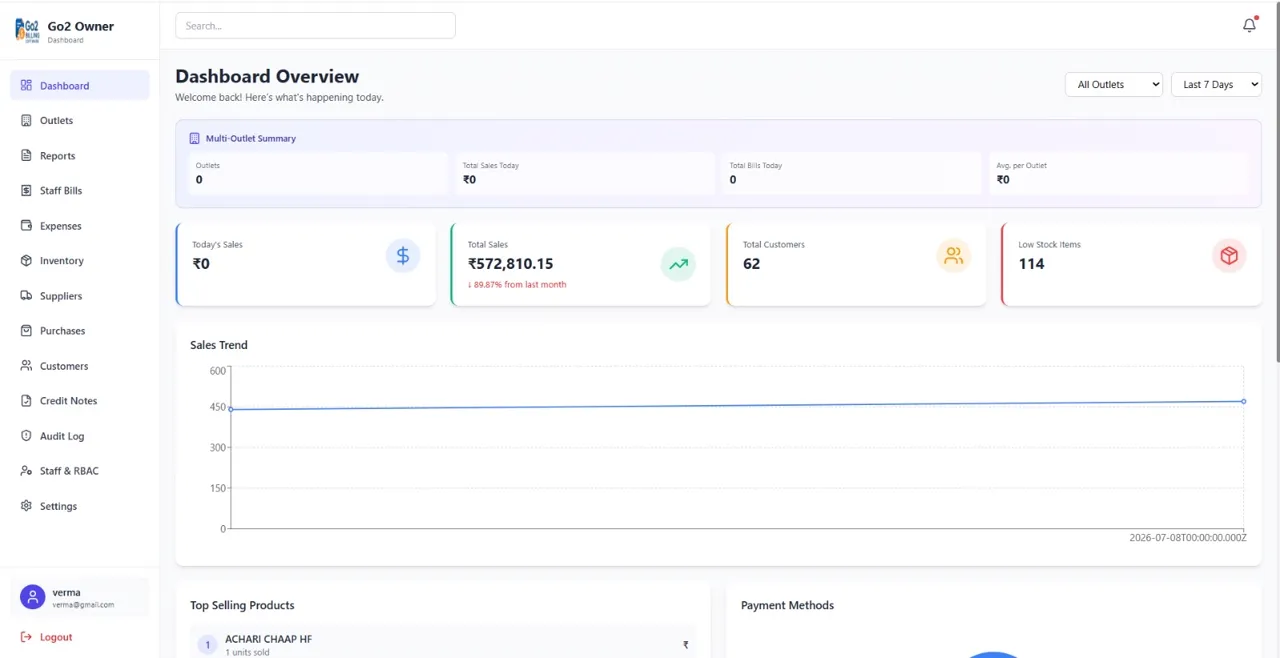The height and width of the screenshot is (658, 1280).
Task: Click in the Search input field
Action: [x=315, y=26]
